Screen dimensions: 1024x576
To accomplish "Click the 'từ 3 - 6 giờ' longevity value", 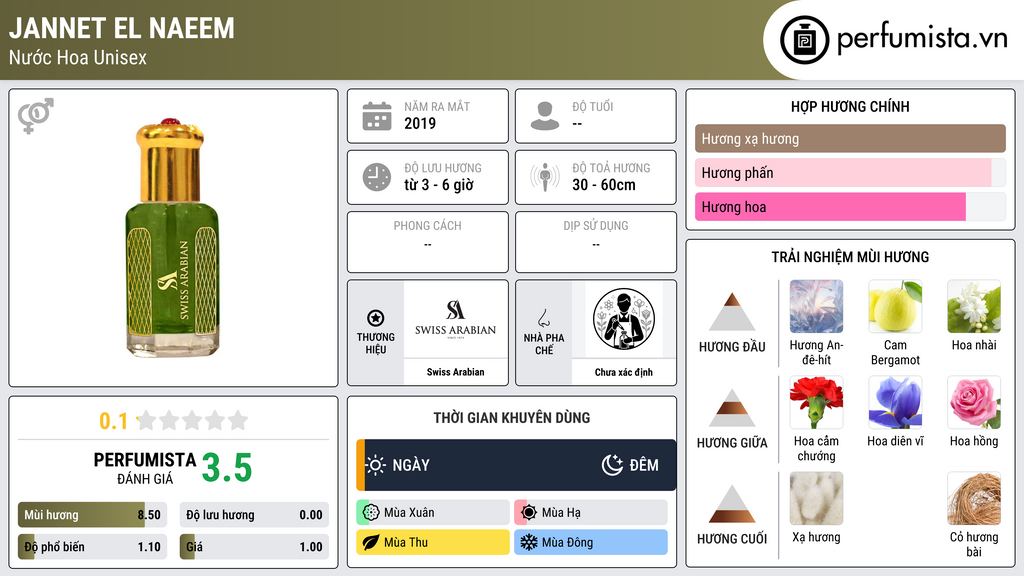I will click(439, 185).
